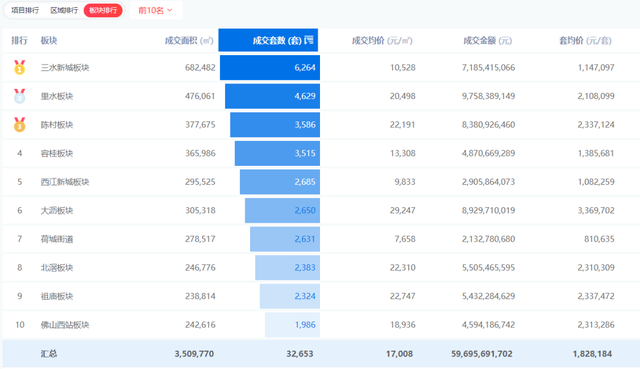Click the 汇总 summary row label
Image resolution: width=640 pixels, height=369 pixels.
point(49,353)
